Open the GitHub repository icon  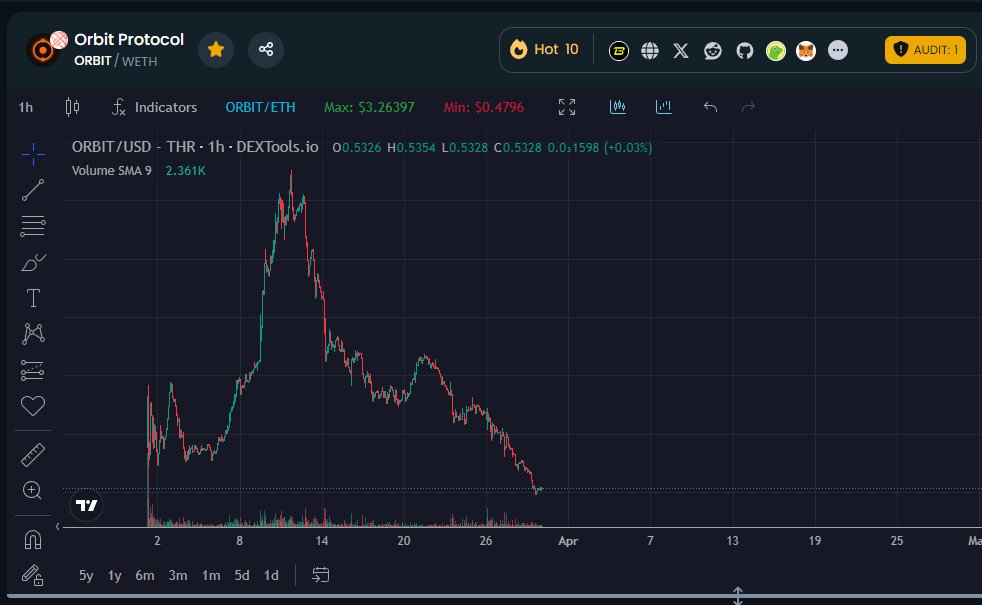(745, 51)
